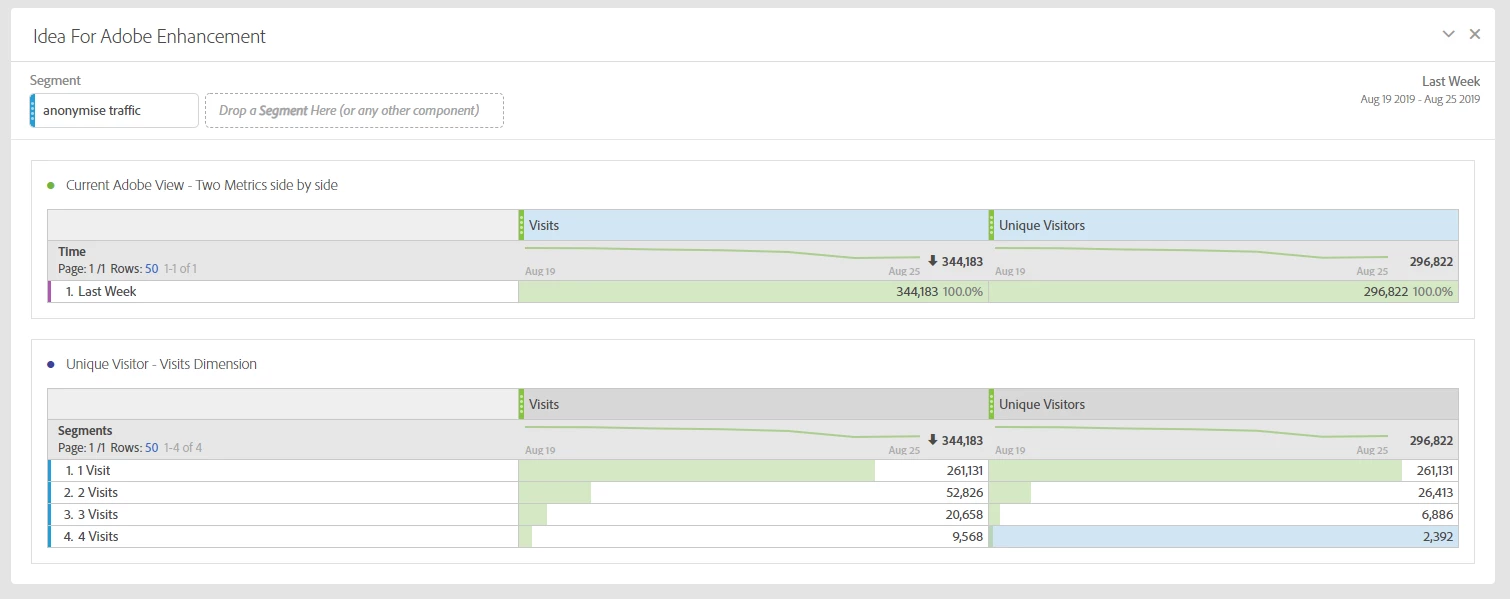Click the Idea For Adobe Enhancement panel title

(x=149, y=36)
